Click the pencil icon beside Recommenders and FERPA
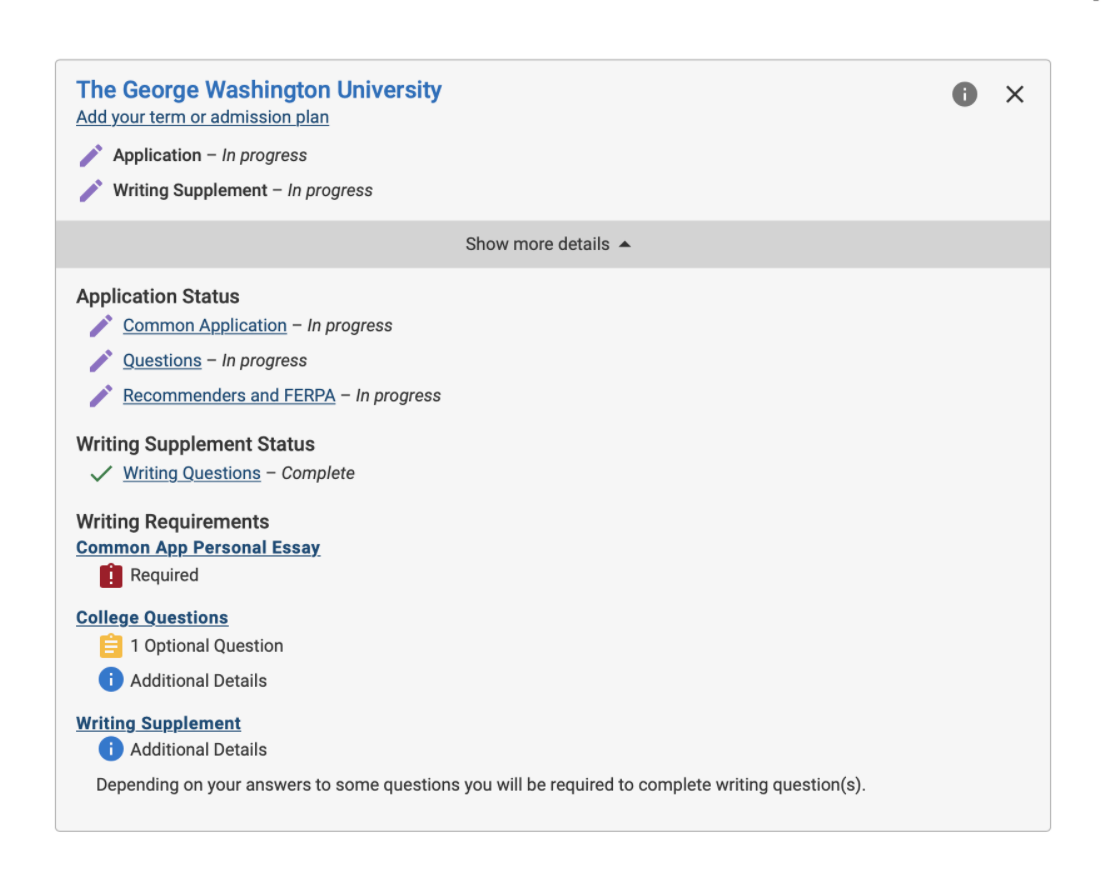This screenshot has height=870, width=1106. click(x=100, y=395)
